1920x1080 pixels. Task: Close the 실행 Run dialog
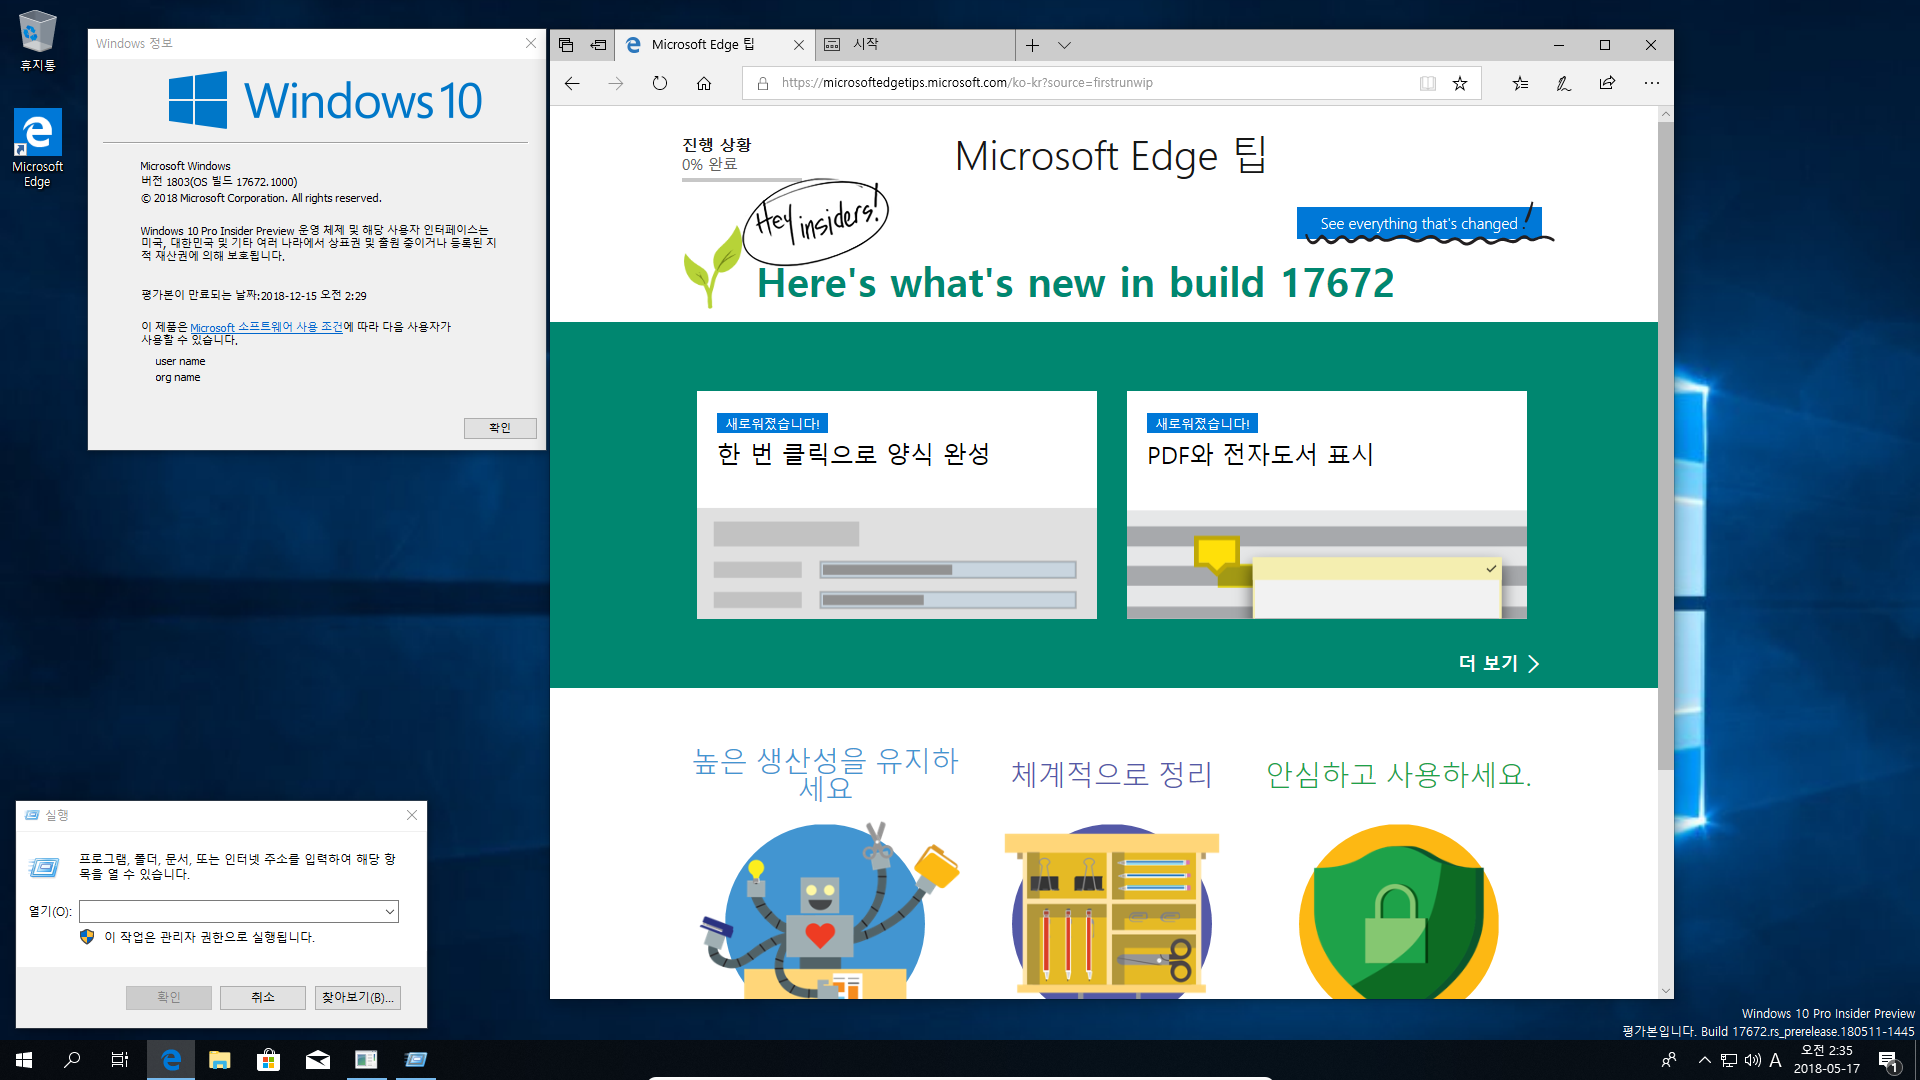pyautogui.click(x=412, y=815)
